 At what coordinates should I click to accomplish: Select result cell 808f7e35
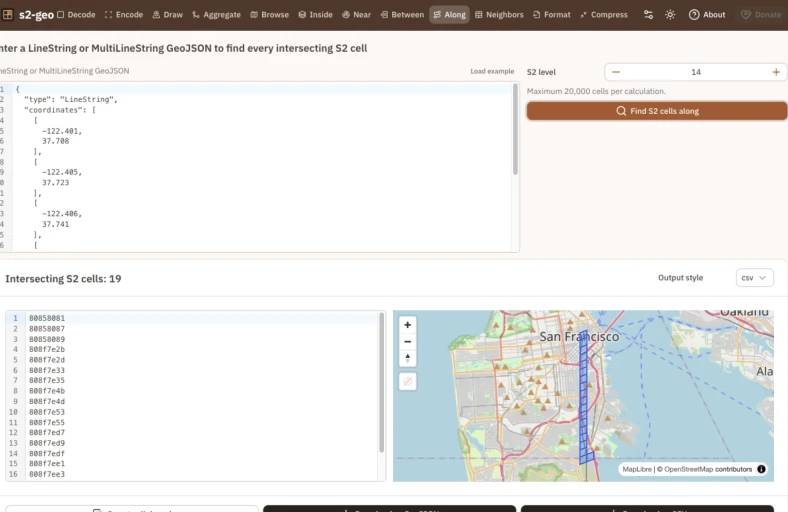(47, 380)
